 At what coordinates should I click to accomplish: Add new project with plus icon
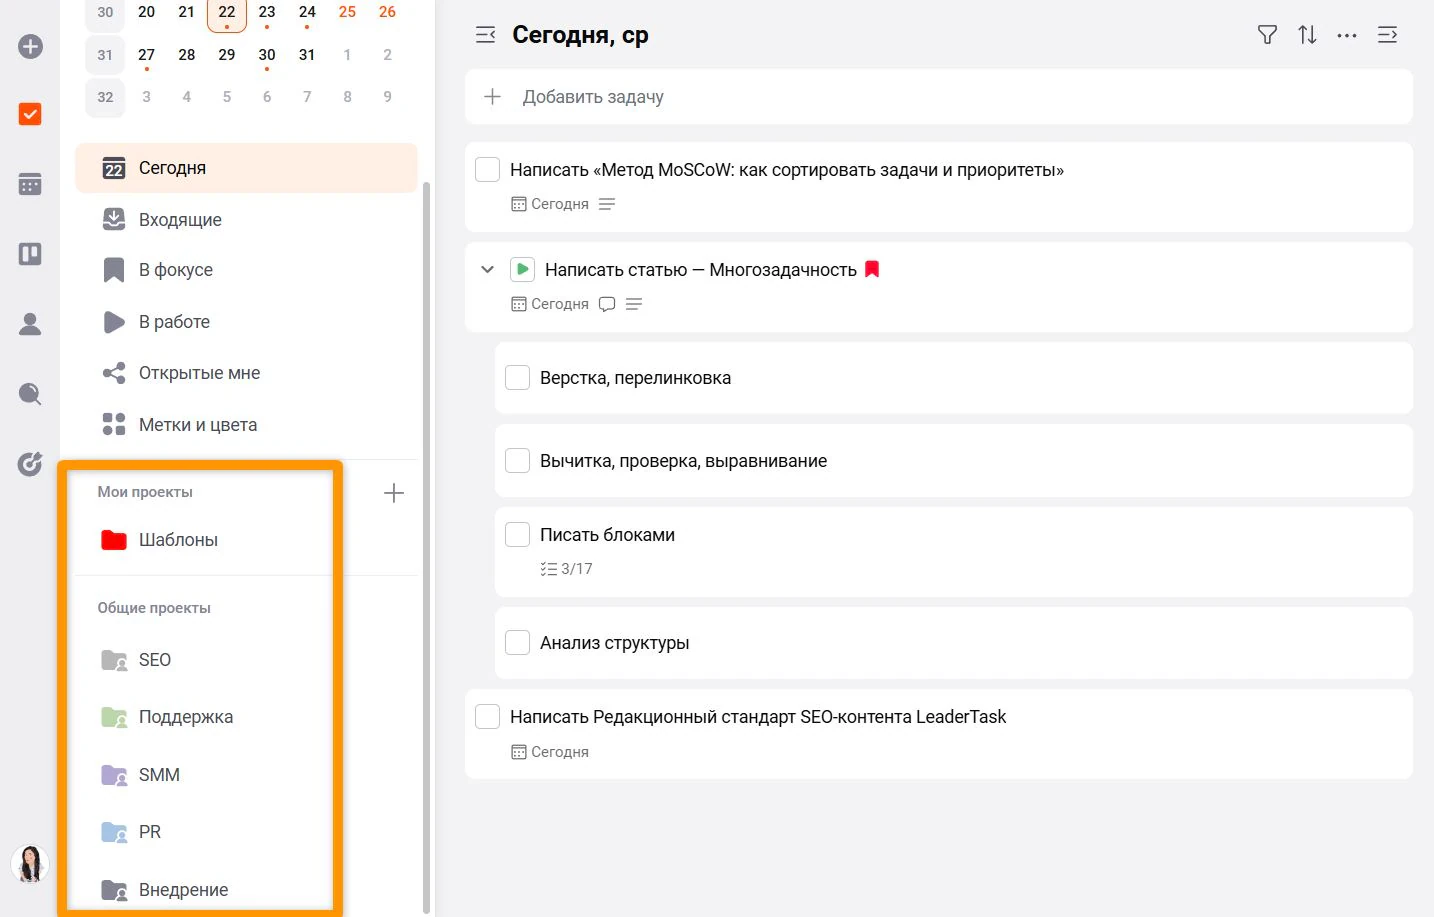394,493
